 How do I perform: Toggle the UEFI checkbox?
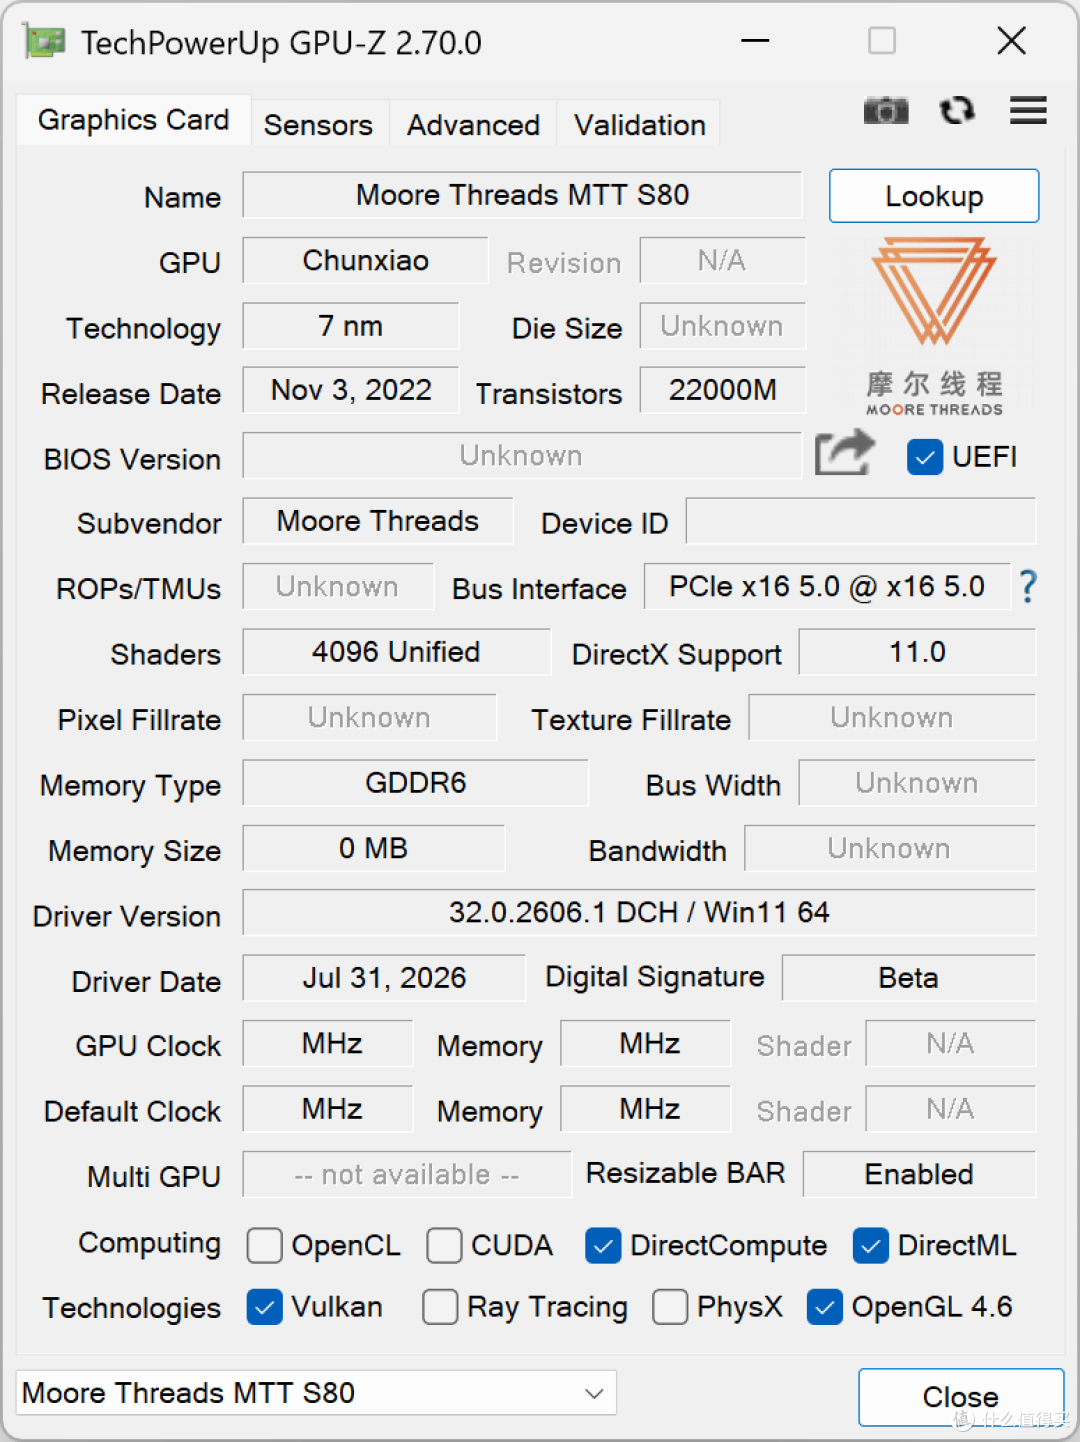tap(925, 457)
